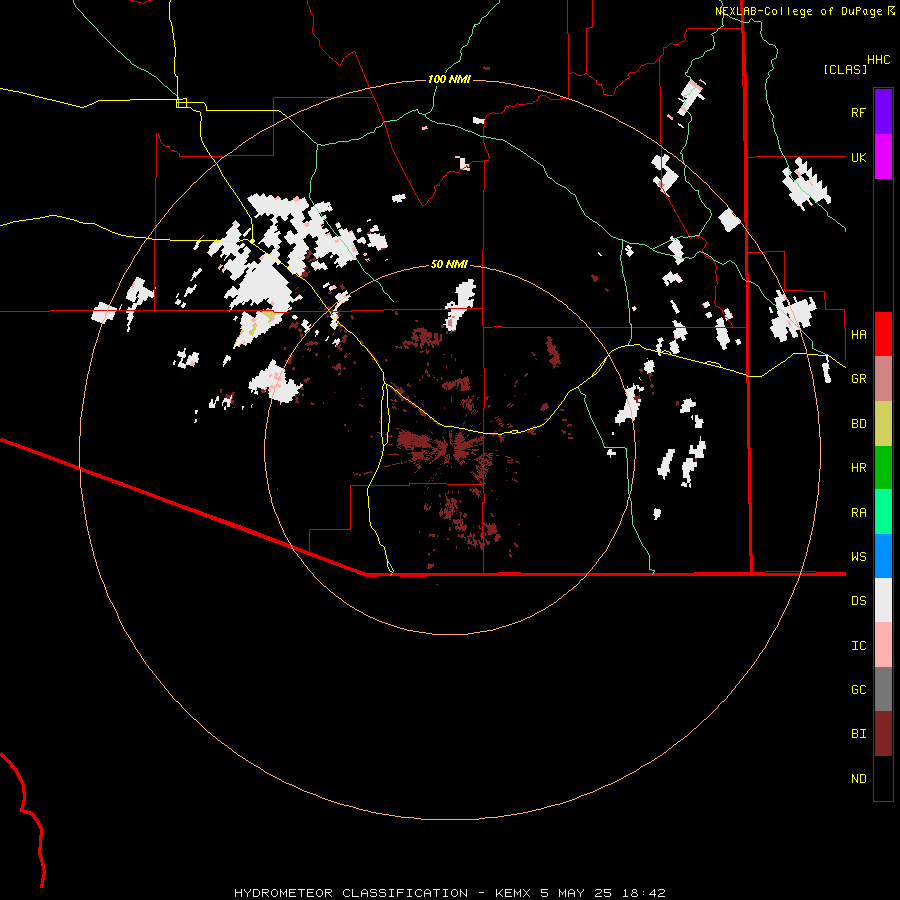
Task: Click the RF purple legend swatch
Action: (x=883, y=112)
